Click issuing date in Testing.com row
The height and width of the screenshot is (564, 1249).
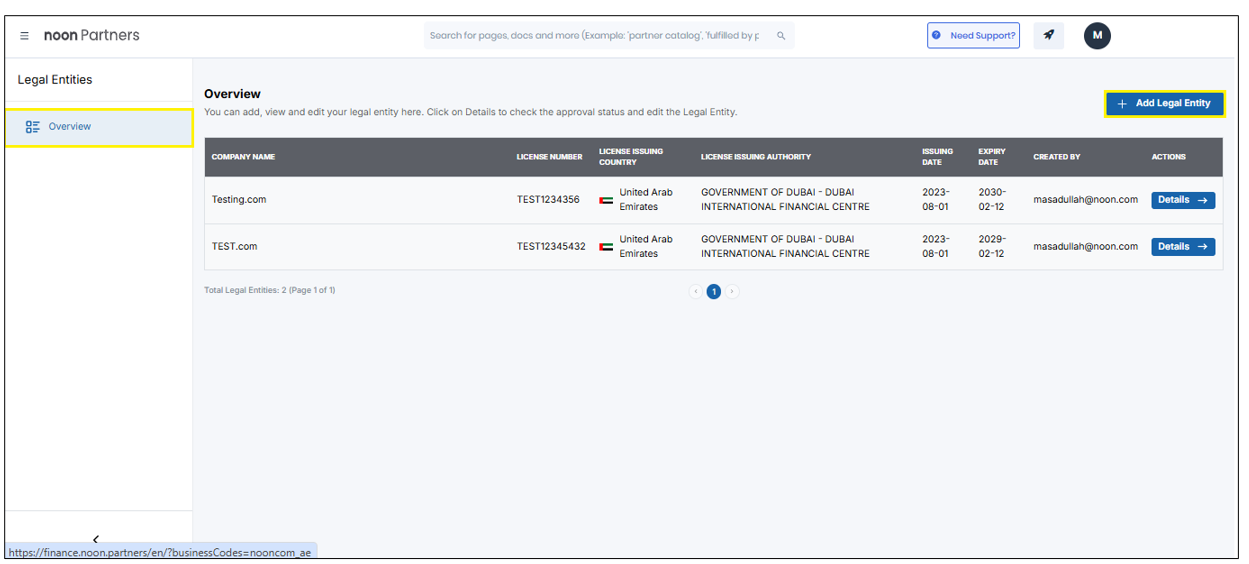point(936,200)
